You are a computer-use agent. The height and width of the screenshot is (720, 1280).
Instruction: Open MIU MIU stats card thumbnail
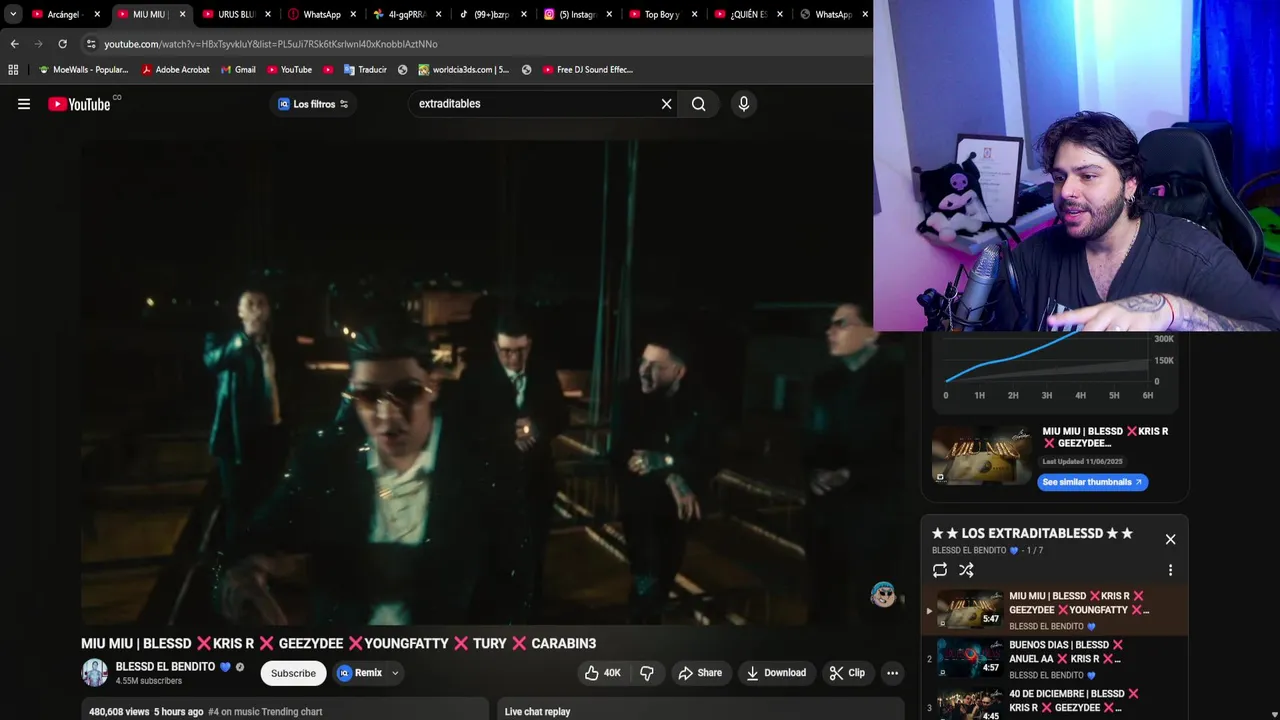(x=981, y=456)
